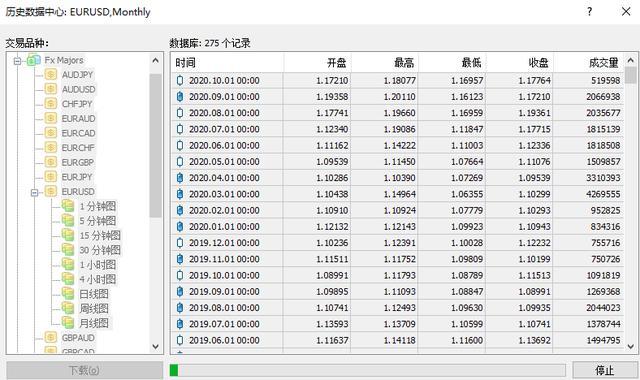The height and width of the screenshot is (380, 640).
Task: Click the 周线图 database icon
Action: pyautogui.click(x=68, y=308)
